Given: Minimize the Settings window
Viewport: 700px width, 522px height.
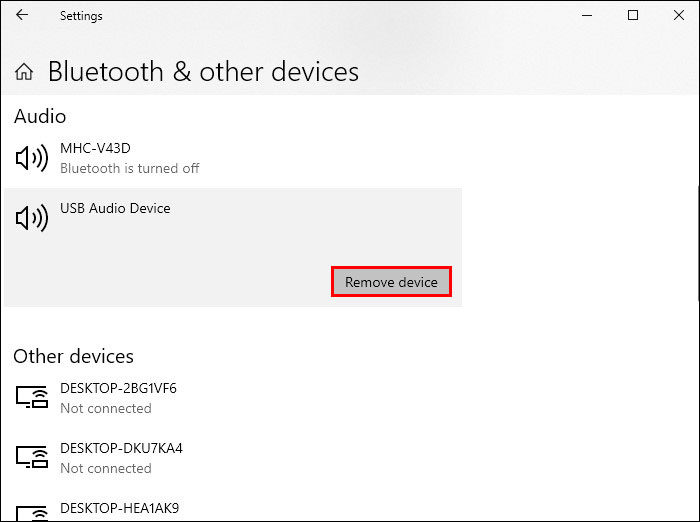Looking at the screenshot, I should [584, 16].
